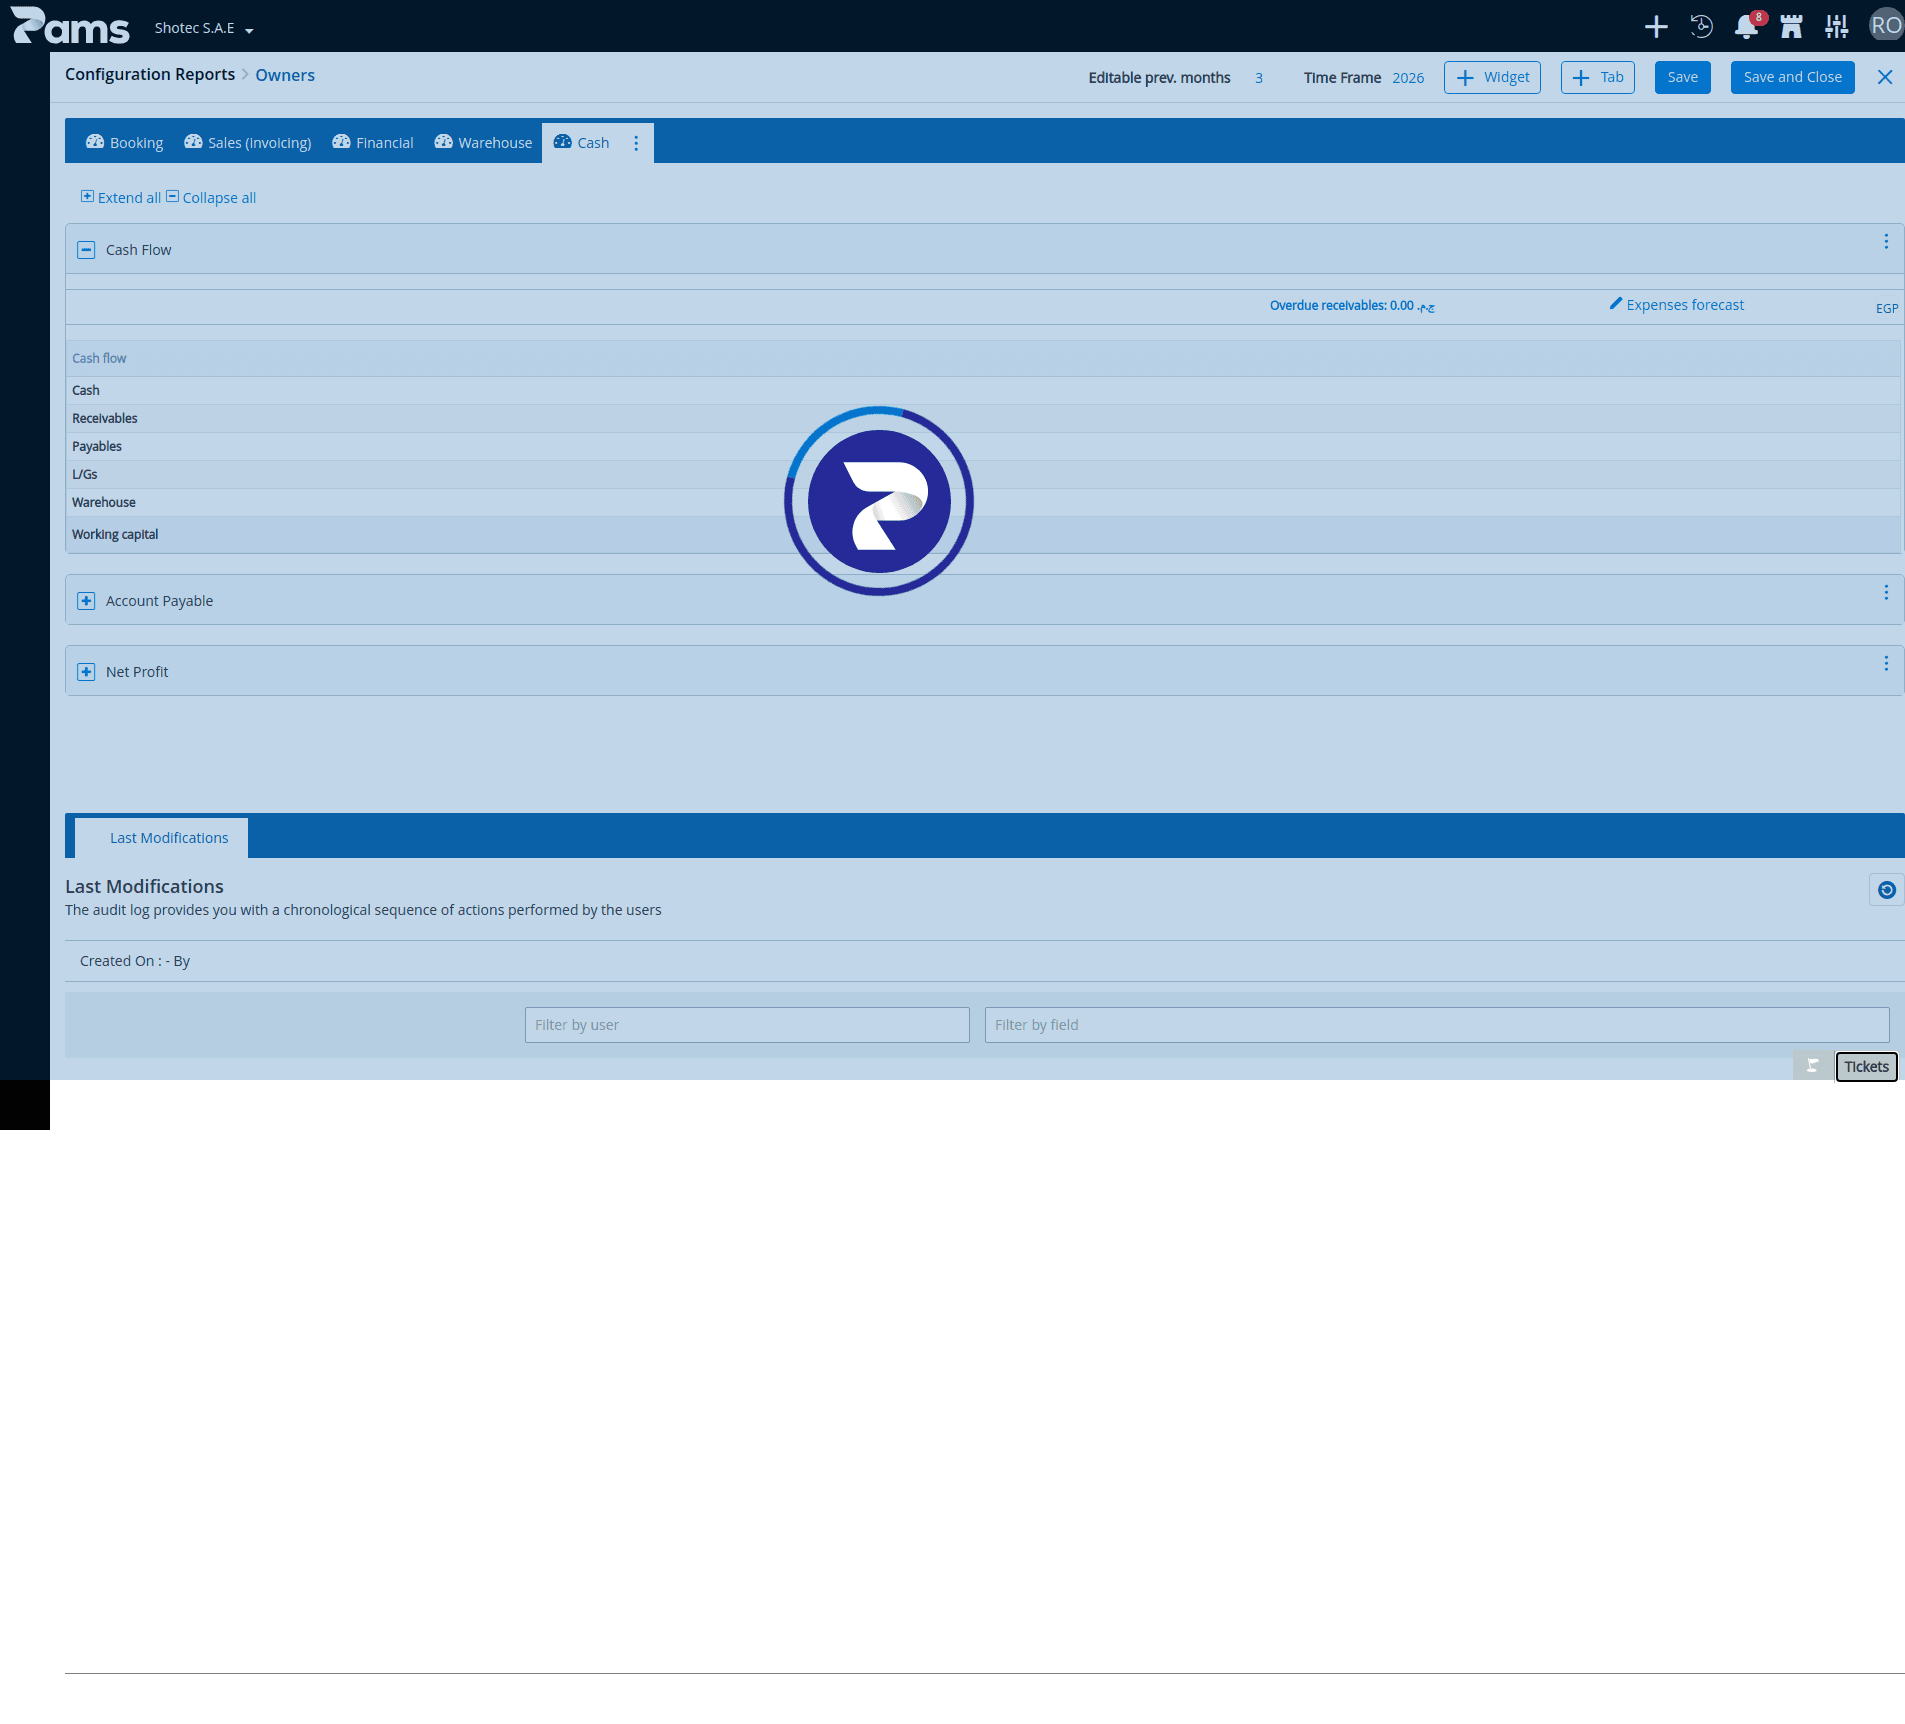This screenshot has height=1724, width=1905.
Task: Expand the Account Payable section
Action: point(86,601)
